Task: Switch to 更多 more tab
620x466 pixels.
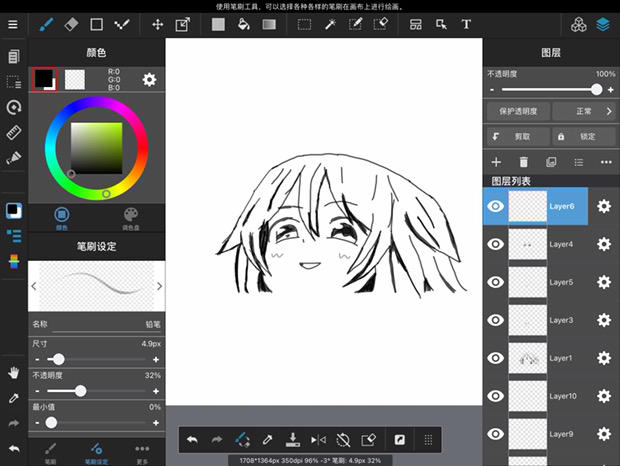Action: pos(142,453)
